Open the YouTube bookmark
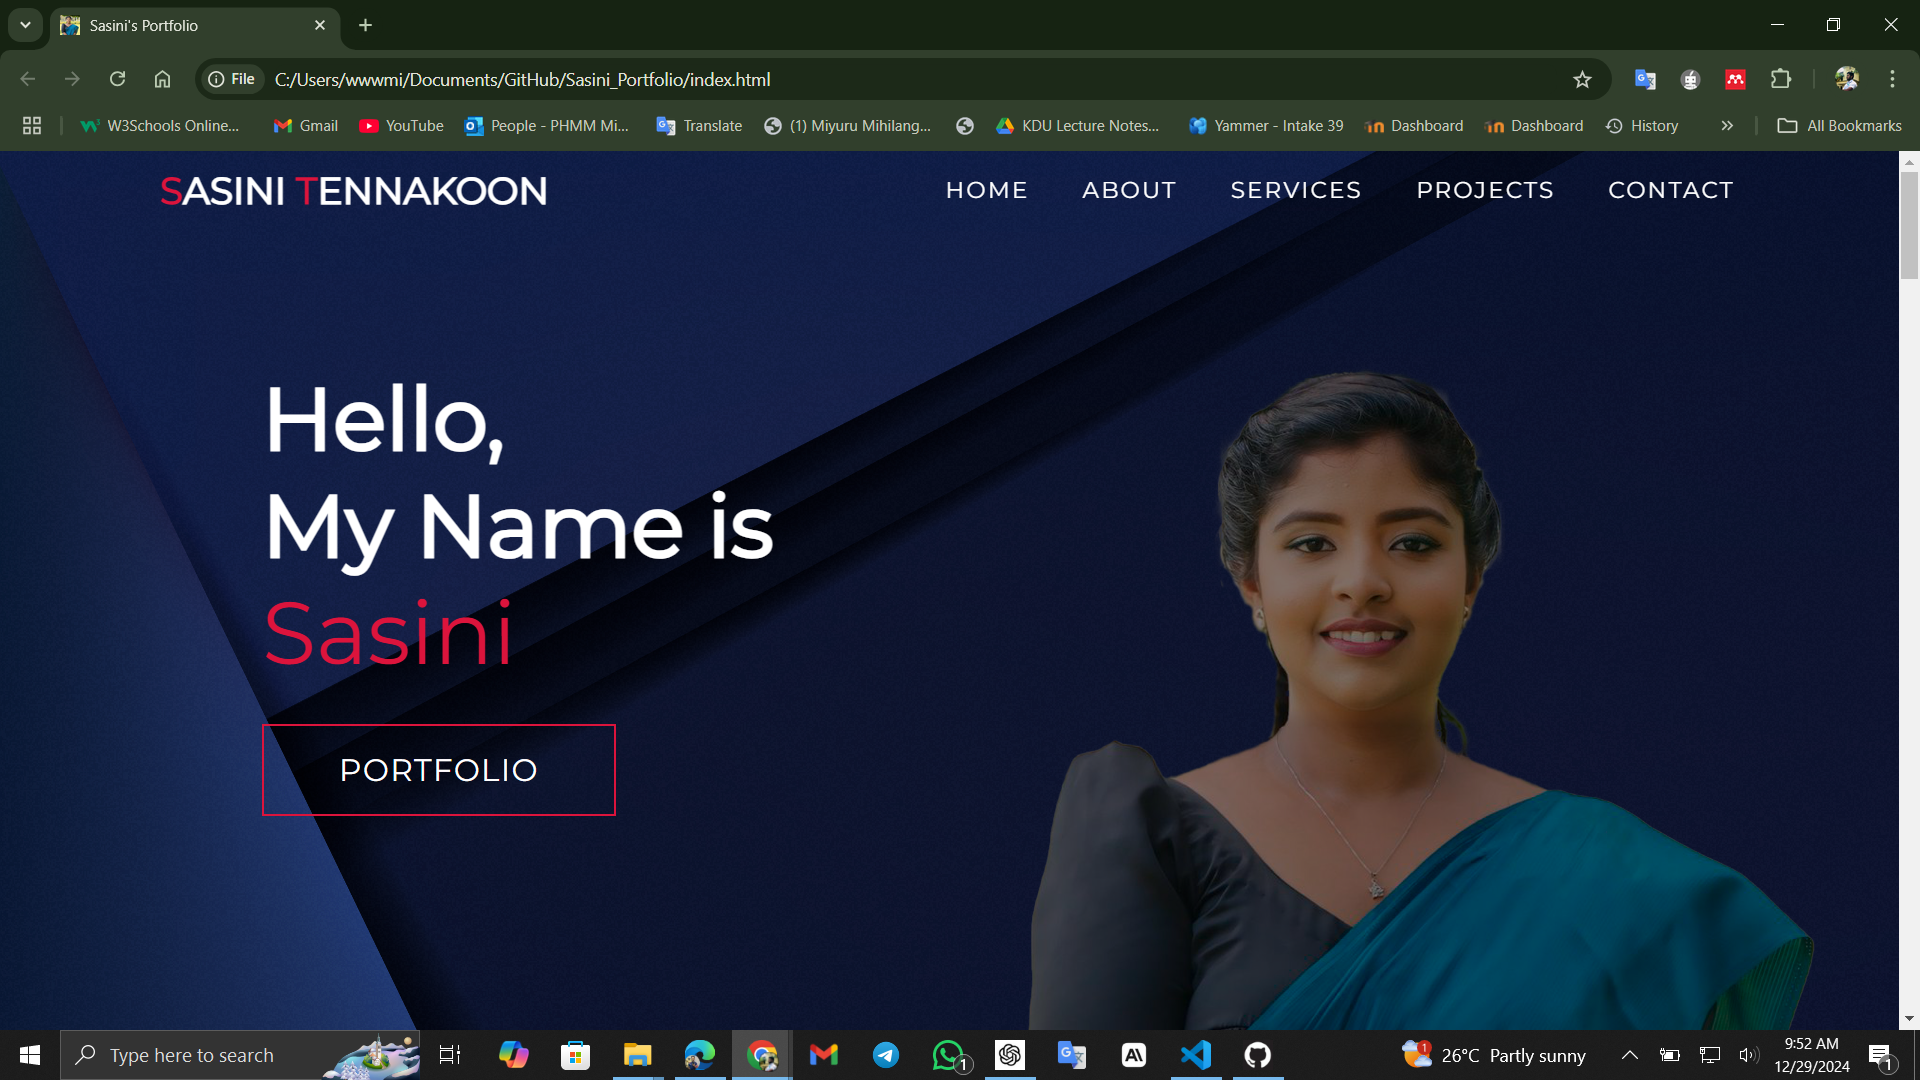 click(x=402, y=126)
